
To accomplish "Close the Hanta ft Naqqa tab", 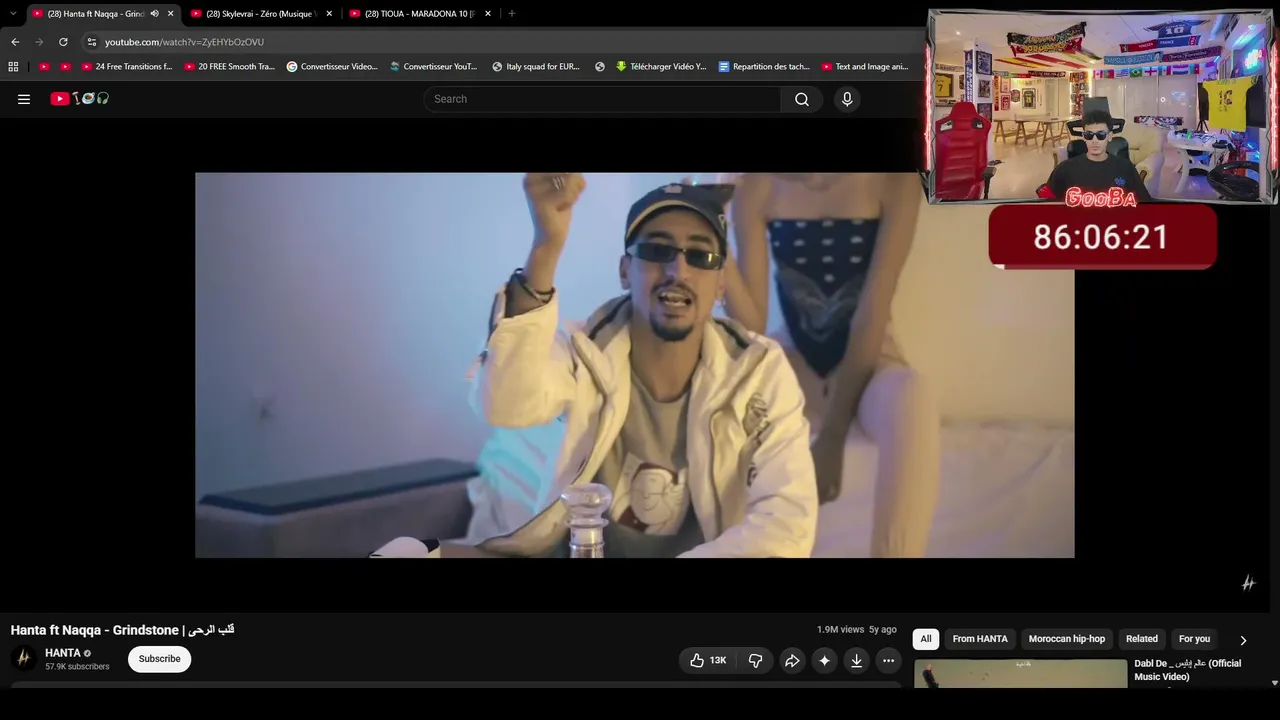I will point(170,14).
